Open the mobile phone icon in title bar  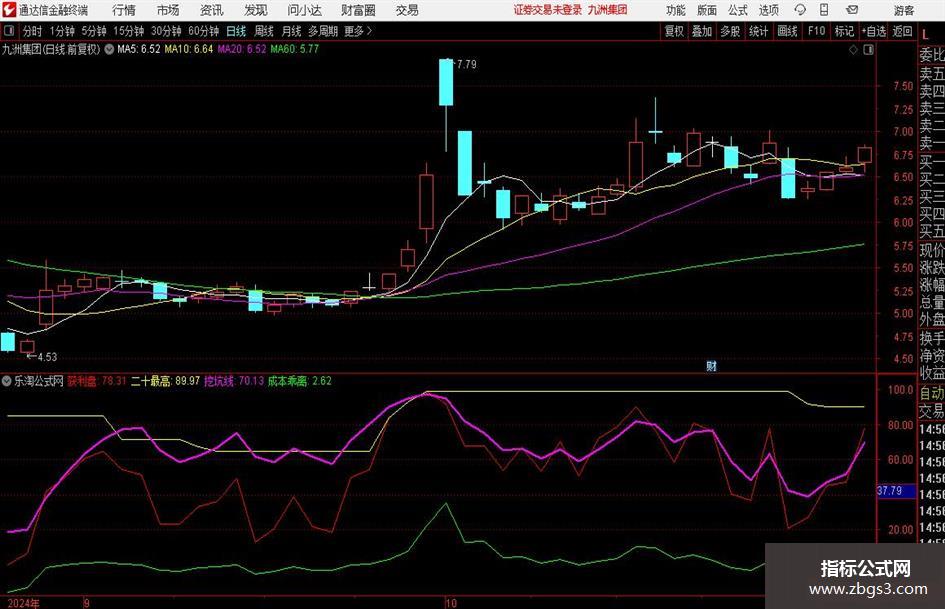click(x=824, y=10)
